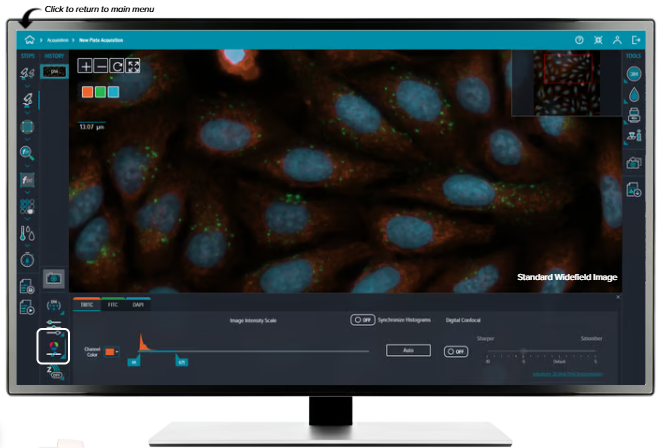Open the user profile icon
The width and height of the screenshot is (663, 448).
[617, 40]
